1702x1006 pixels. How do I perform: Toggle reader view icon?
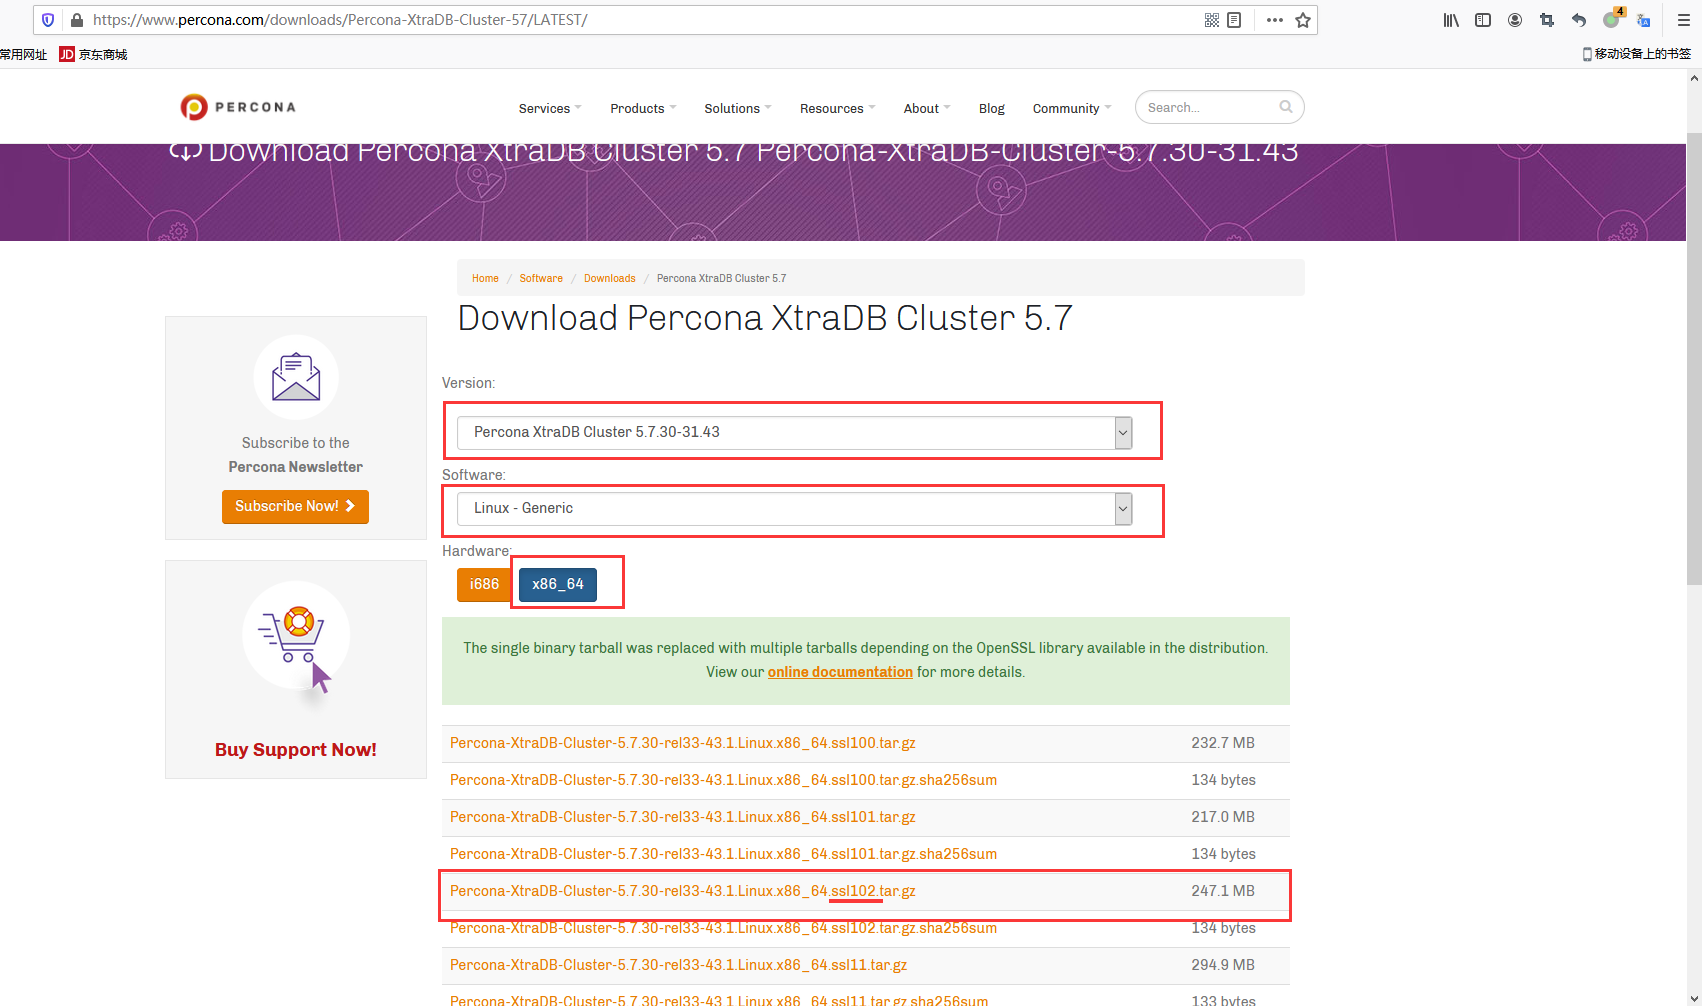click(1234, 20)
